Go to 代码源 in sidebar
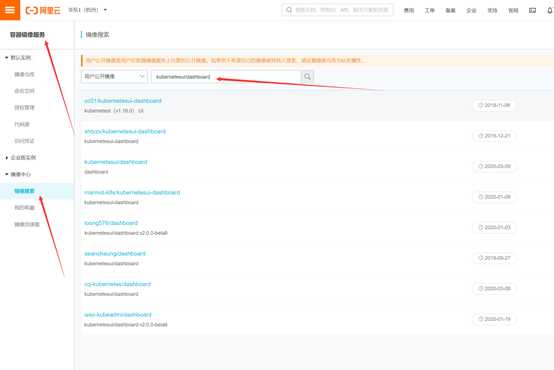Screen dimensions: 554x370 (22, 124)
